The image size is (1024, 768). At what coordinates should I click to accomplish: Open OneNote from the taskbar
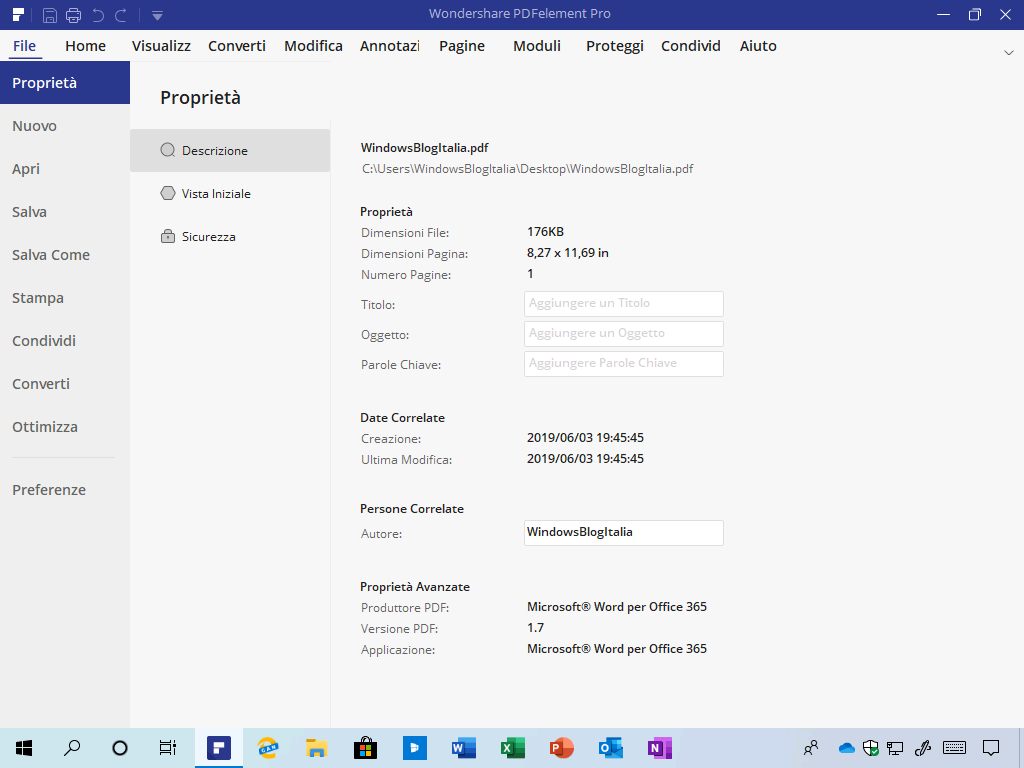[x=660, y=748]
